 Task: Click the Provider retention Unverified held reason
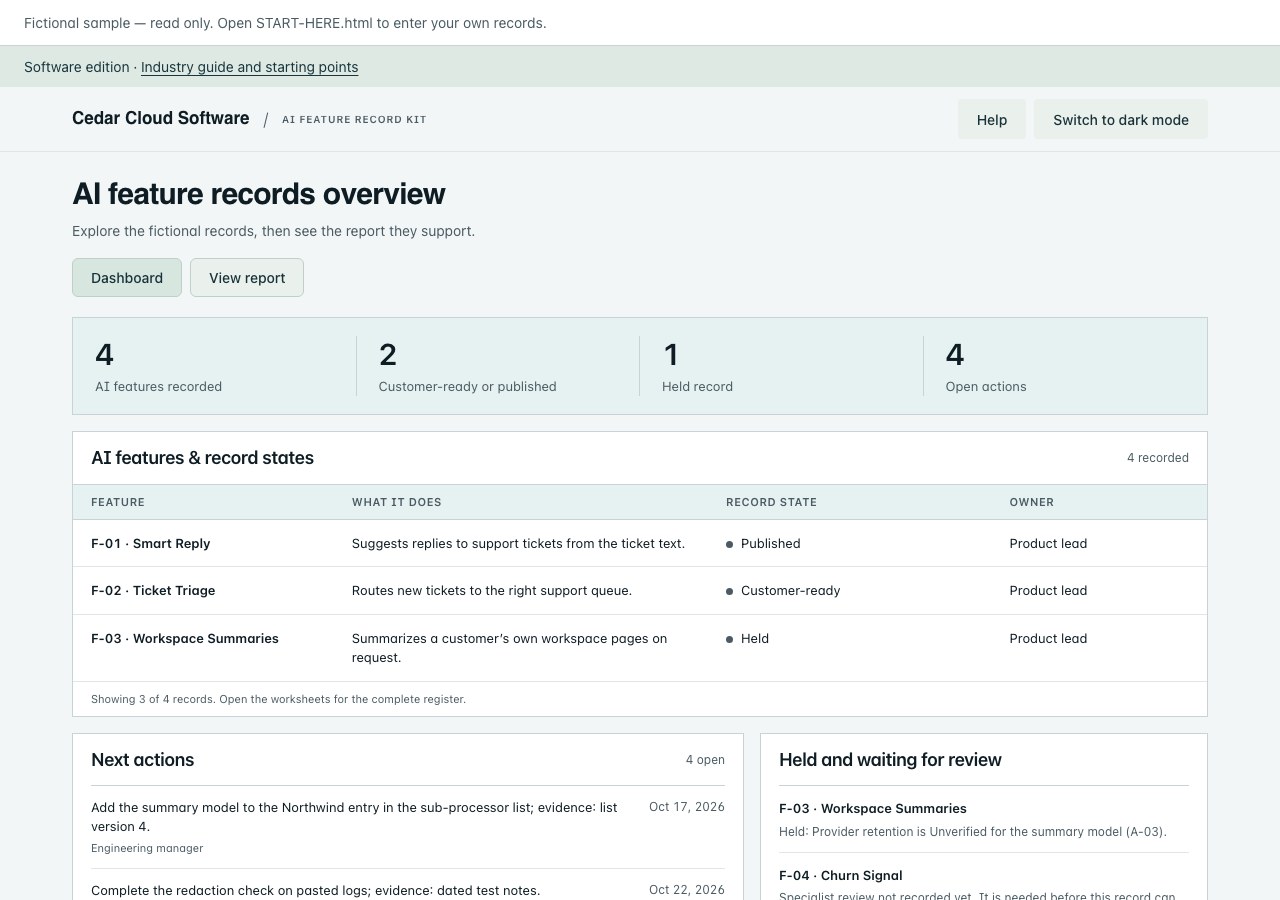click(973, 832)
